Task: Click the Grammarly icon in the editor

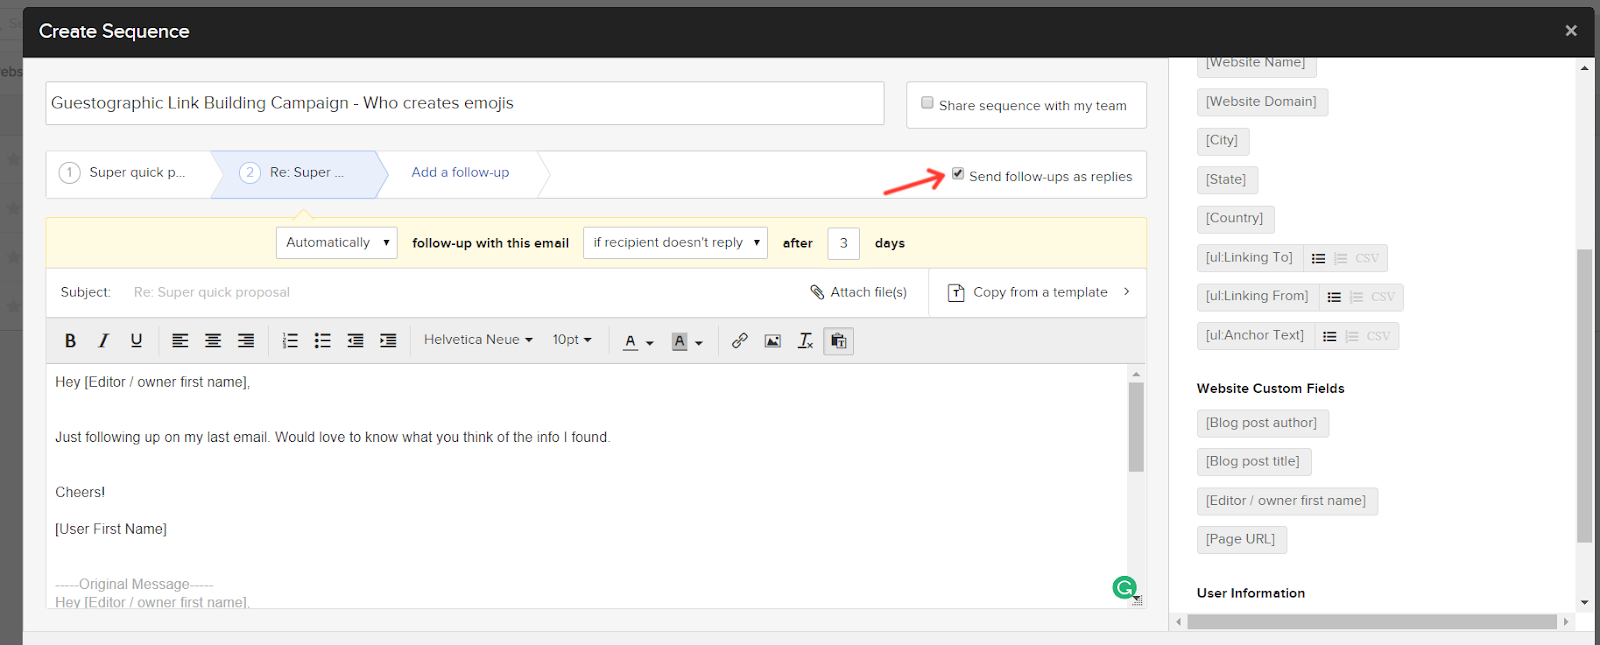Action: [1124, 588]
